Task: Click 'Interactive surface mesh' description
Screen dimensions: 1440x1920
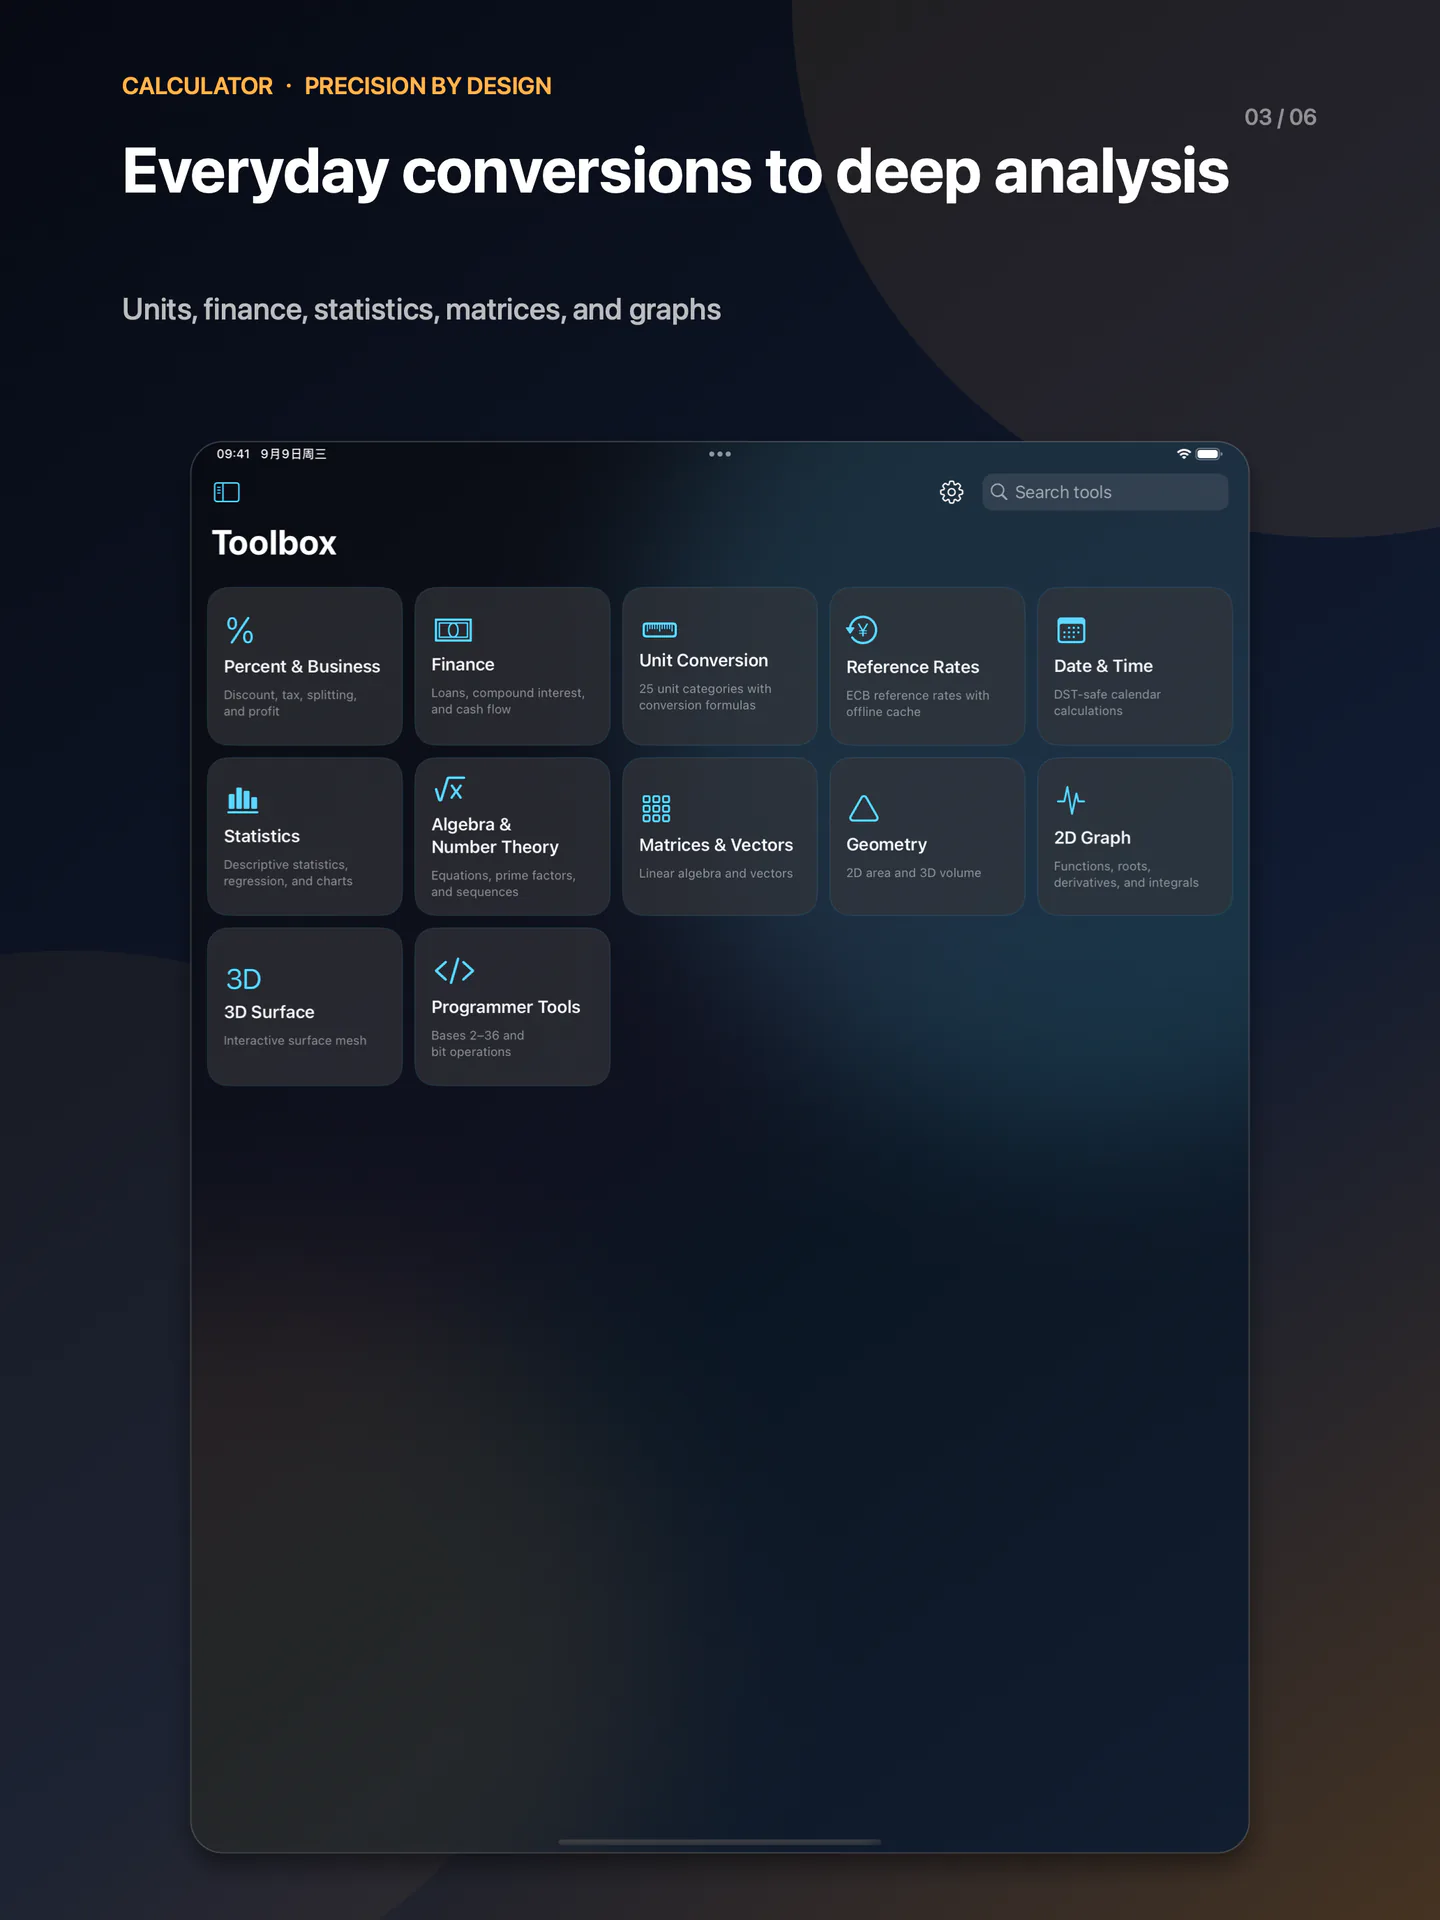Action: pyautogui.click(x=295, y=1041)
